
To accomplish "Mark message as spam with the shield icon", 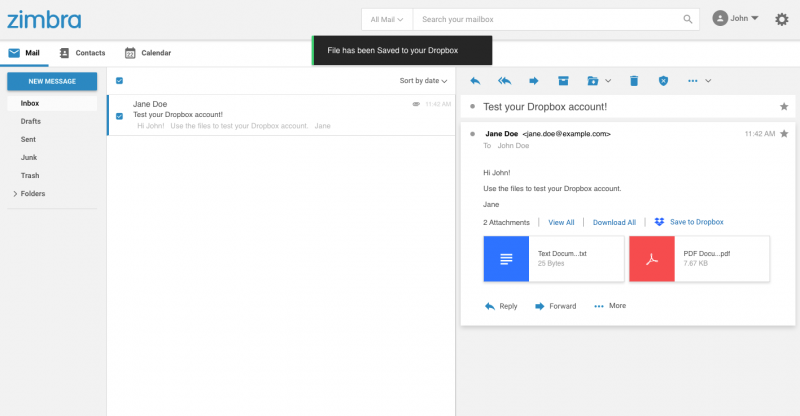I will tap(663, 81).
